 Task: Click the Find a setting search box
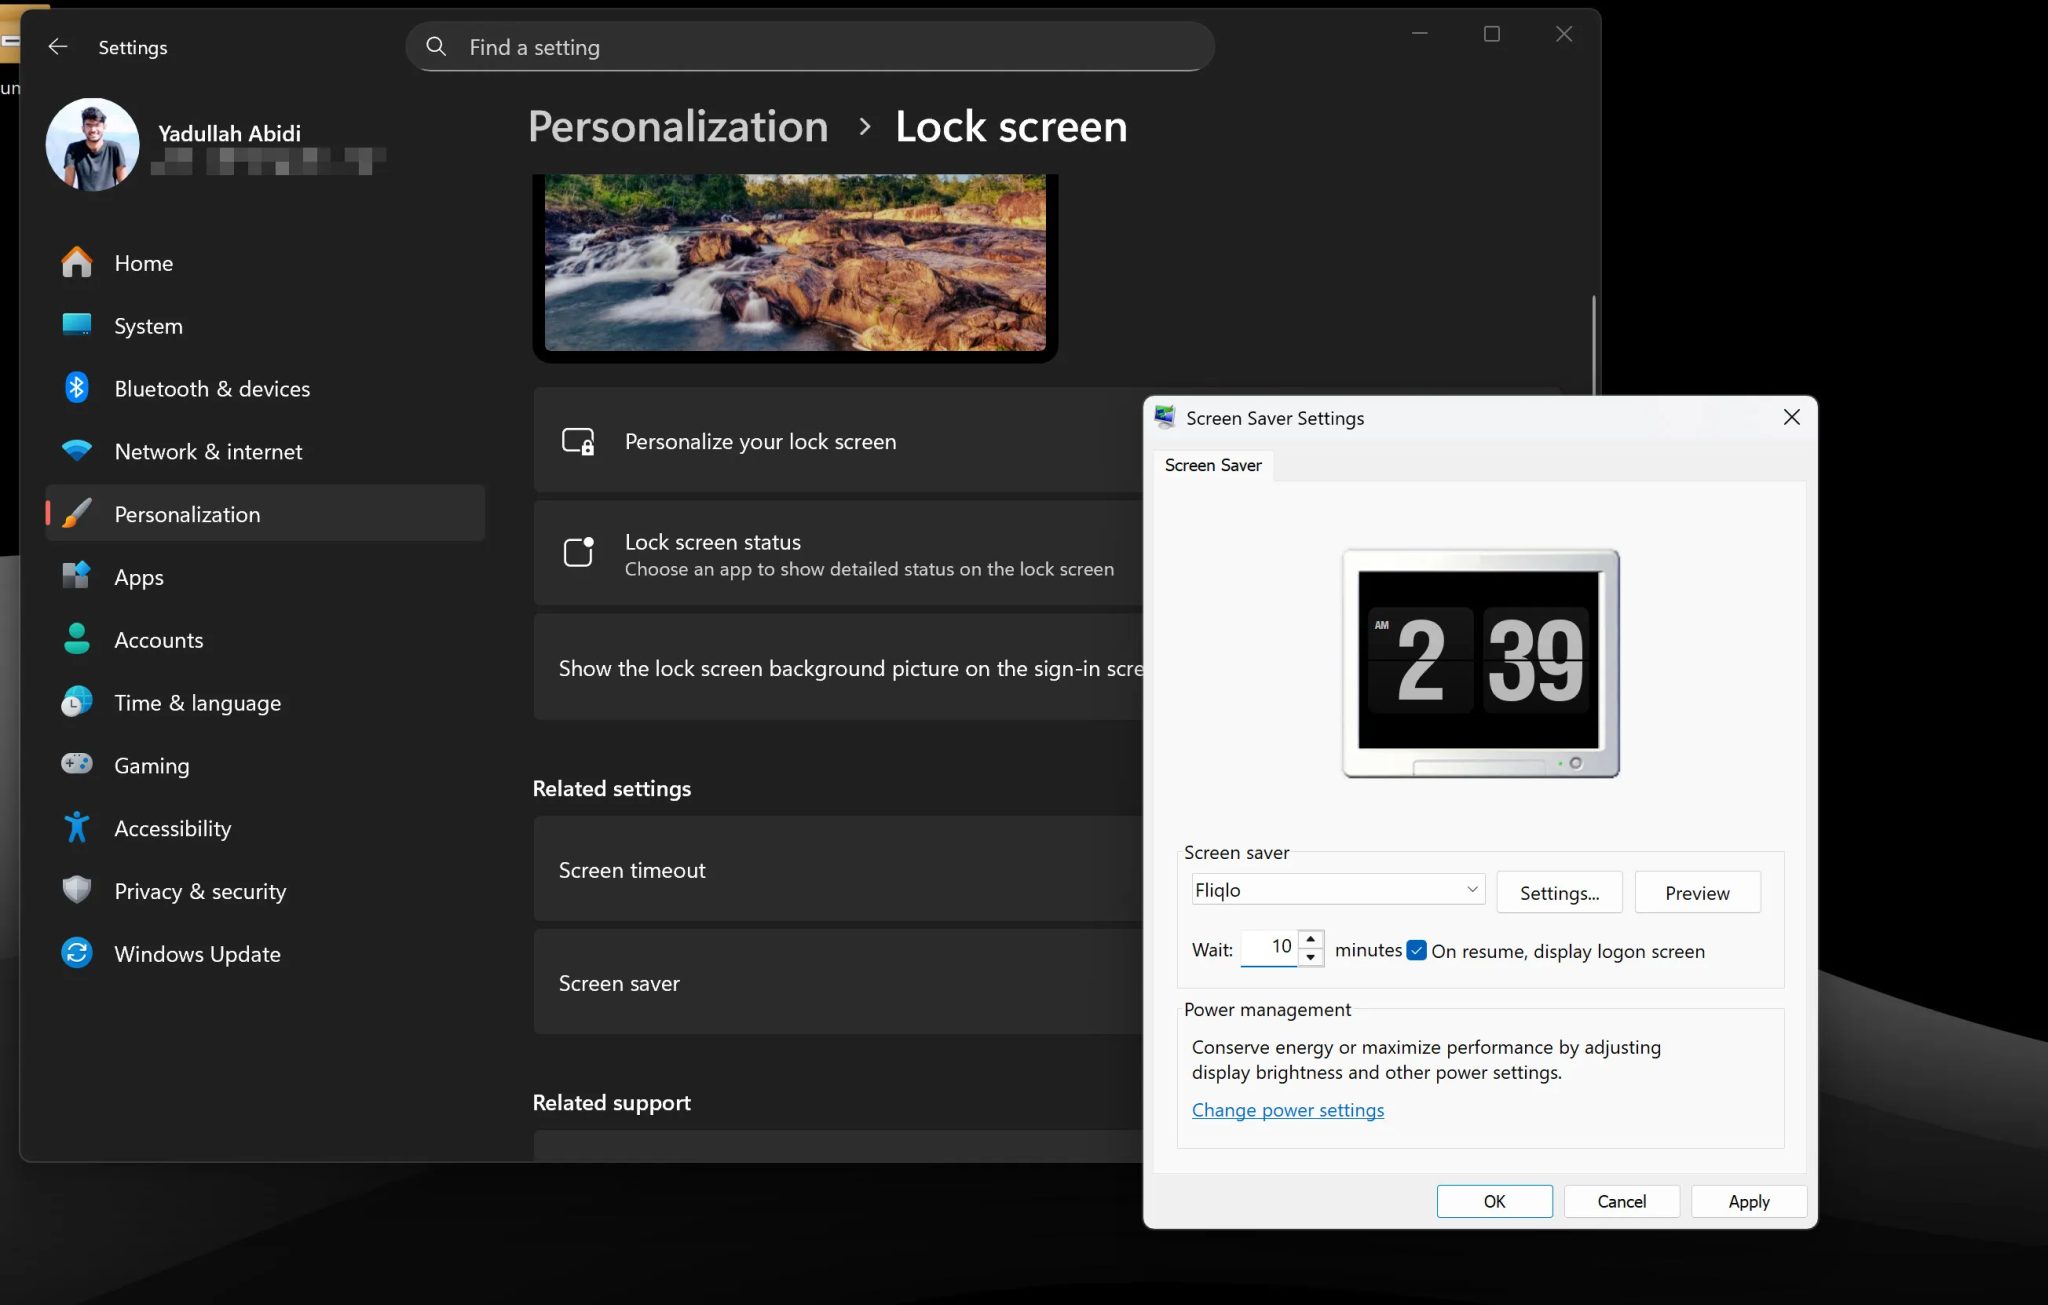[810, 46]
